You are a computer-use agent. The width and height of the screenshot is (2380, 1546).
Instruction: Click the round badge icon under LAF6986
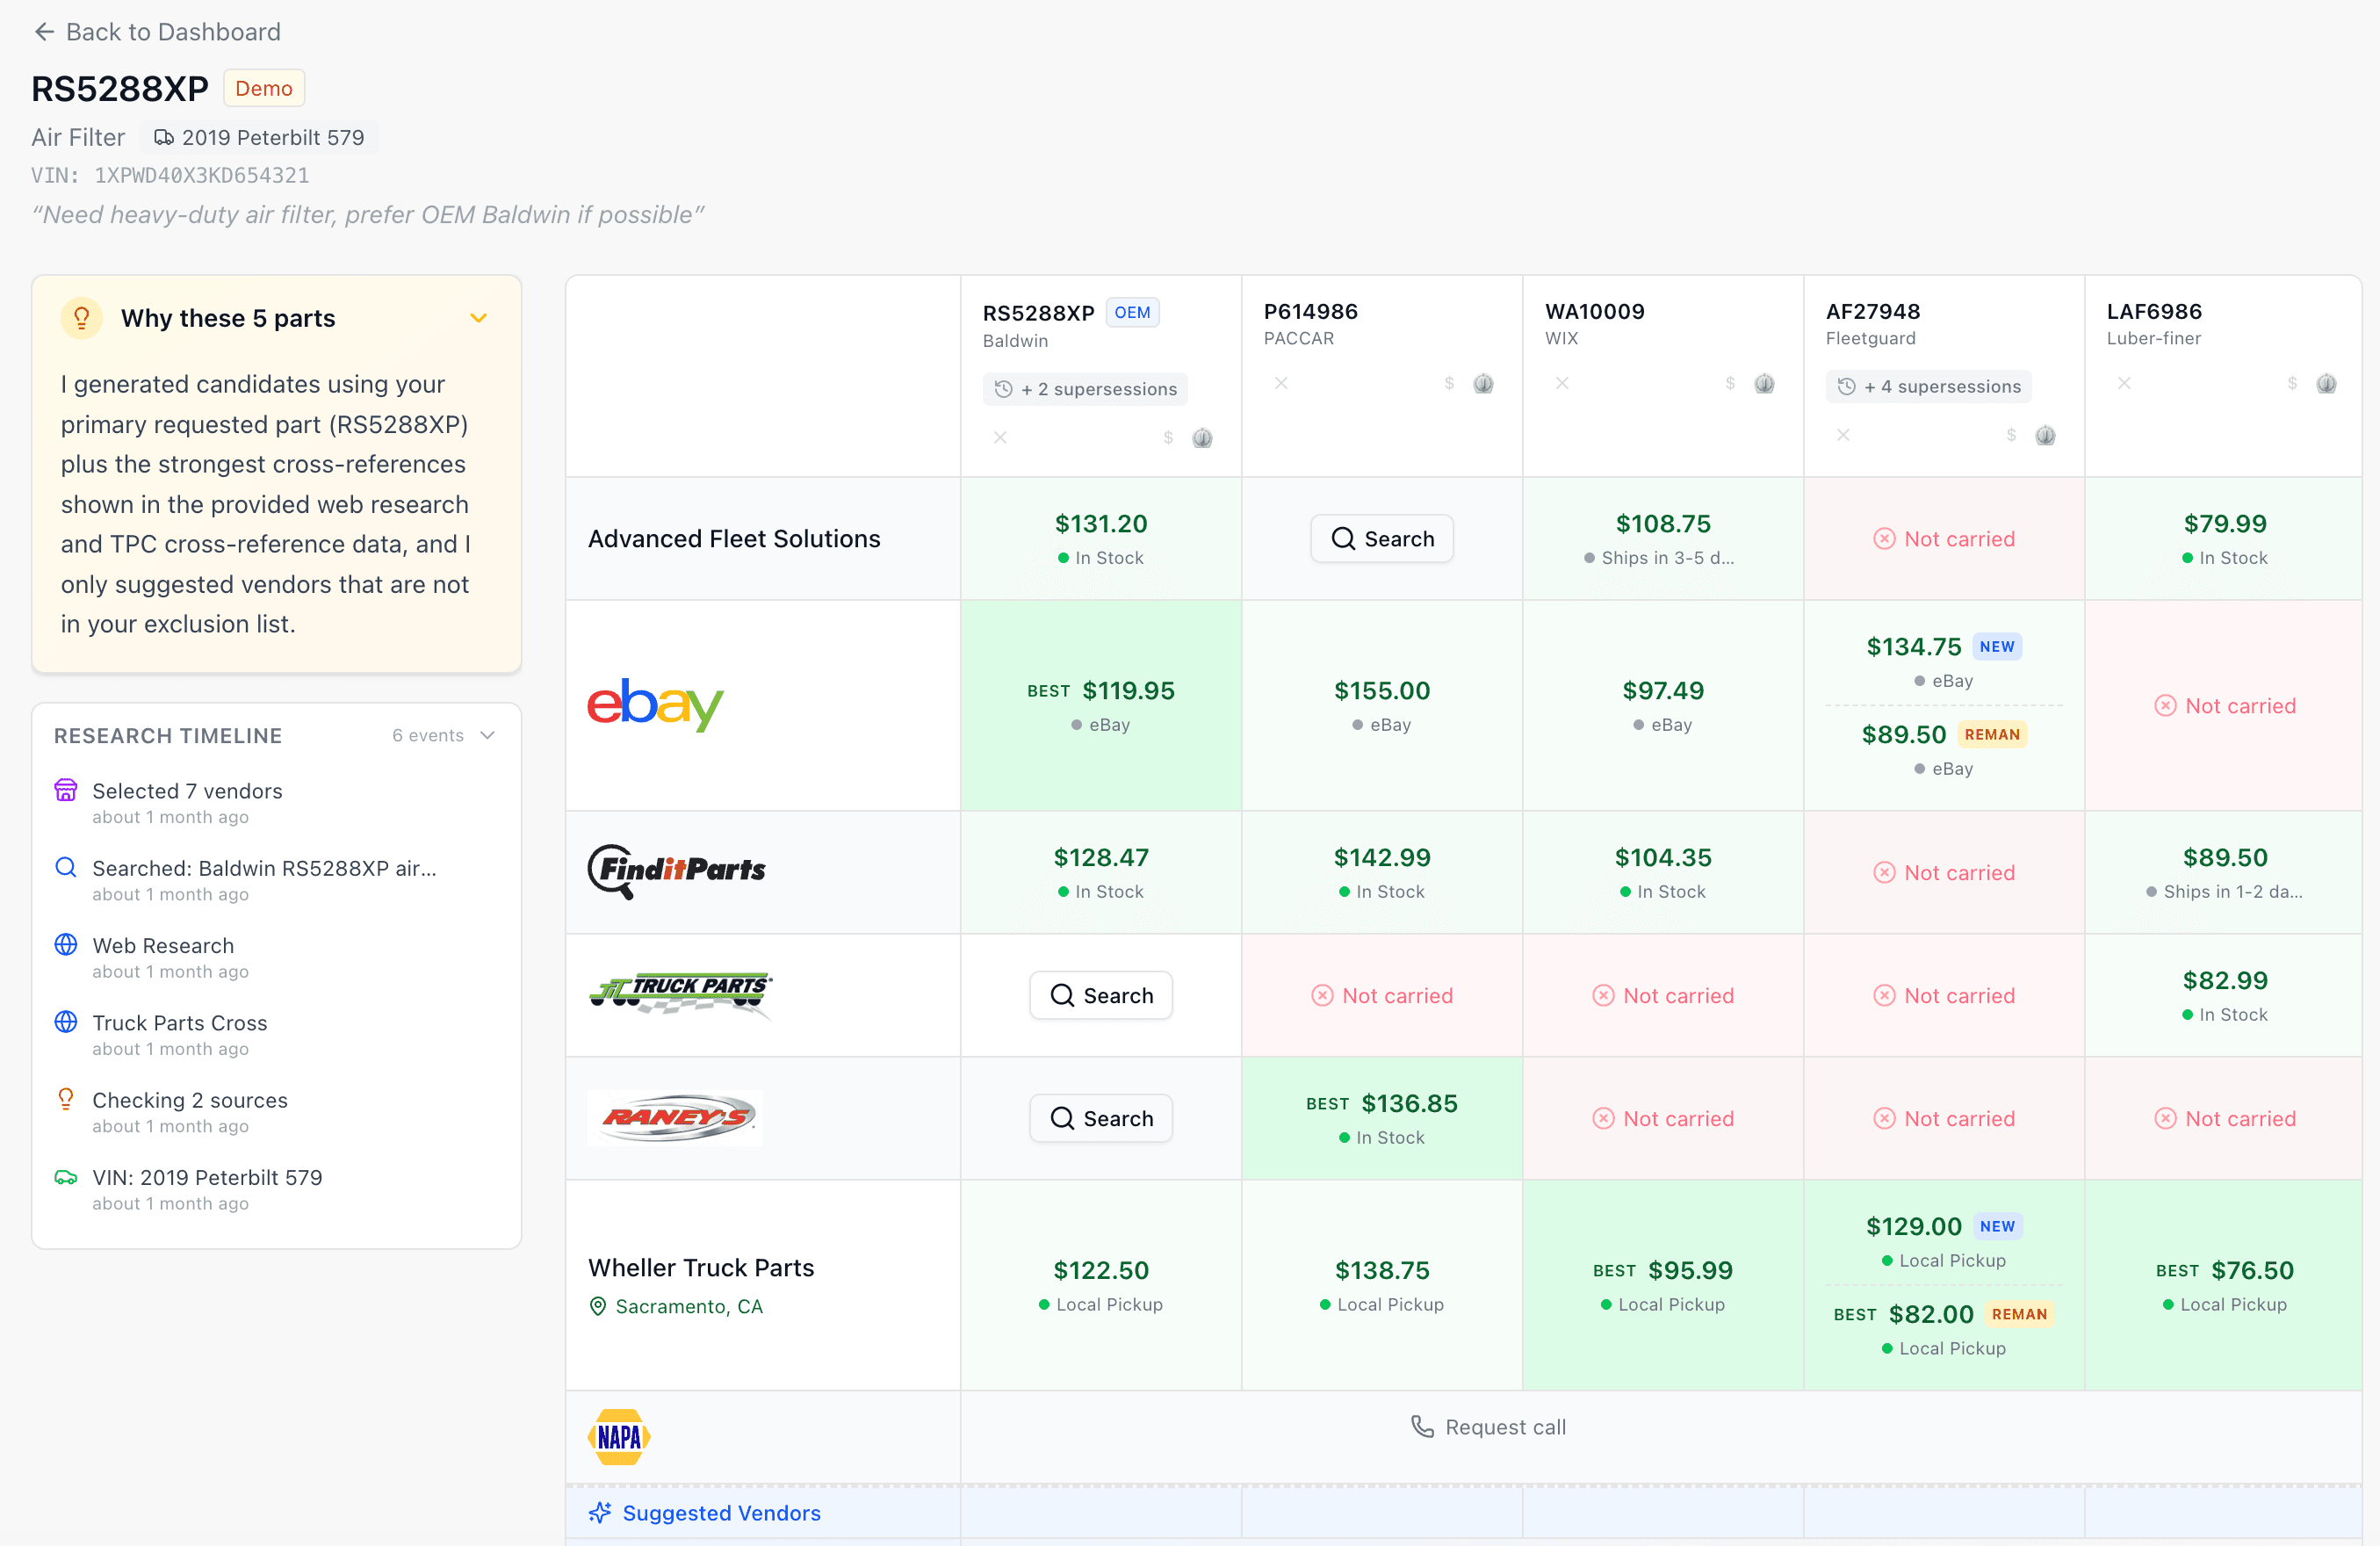point(2326,383)
